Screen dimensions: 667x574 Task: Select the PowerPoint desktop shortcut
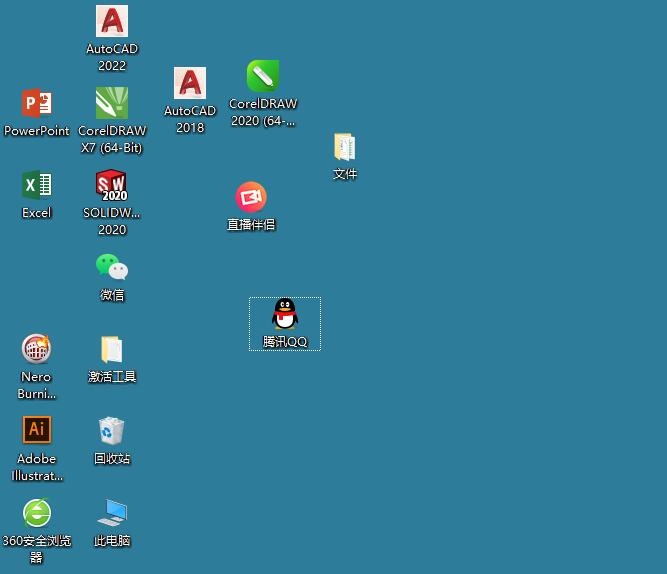(37, 103)
